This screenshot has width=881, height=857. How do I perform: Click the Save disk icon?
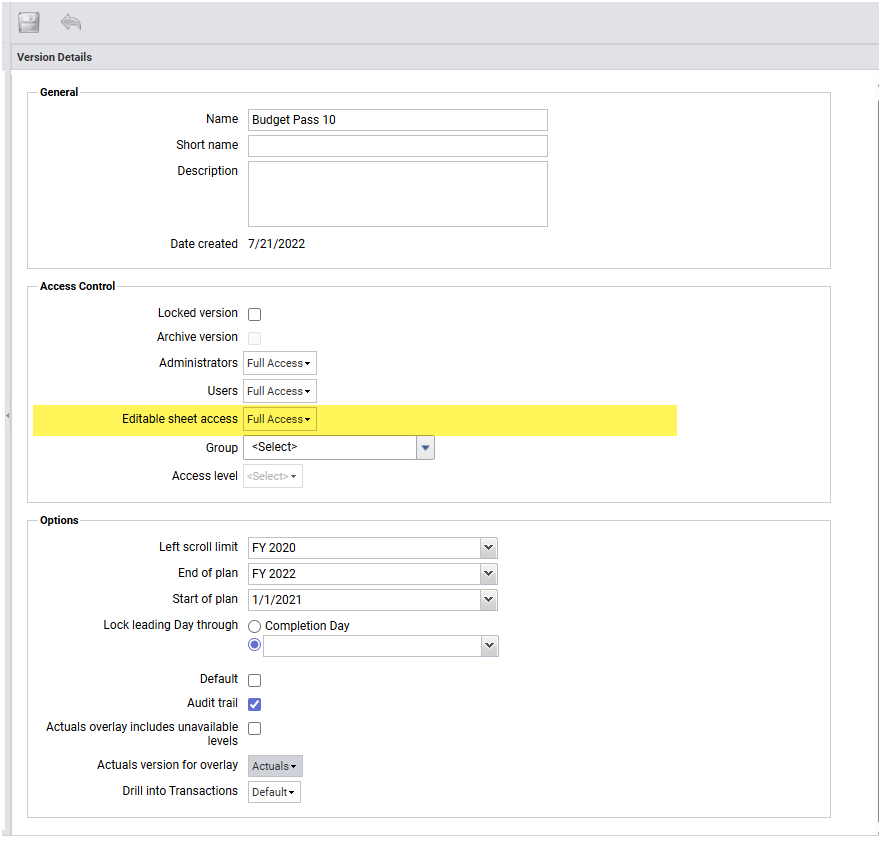(29, 22)
